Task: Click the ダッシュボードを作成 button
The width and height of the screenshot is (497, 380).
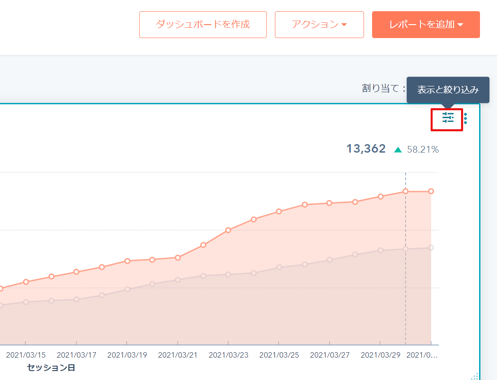Action: [203, 25]
